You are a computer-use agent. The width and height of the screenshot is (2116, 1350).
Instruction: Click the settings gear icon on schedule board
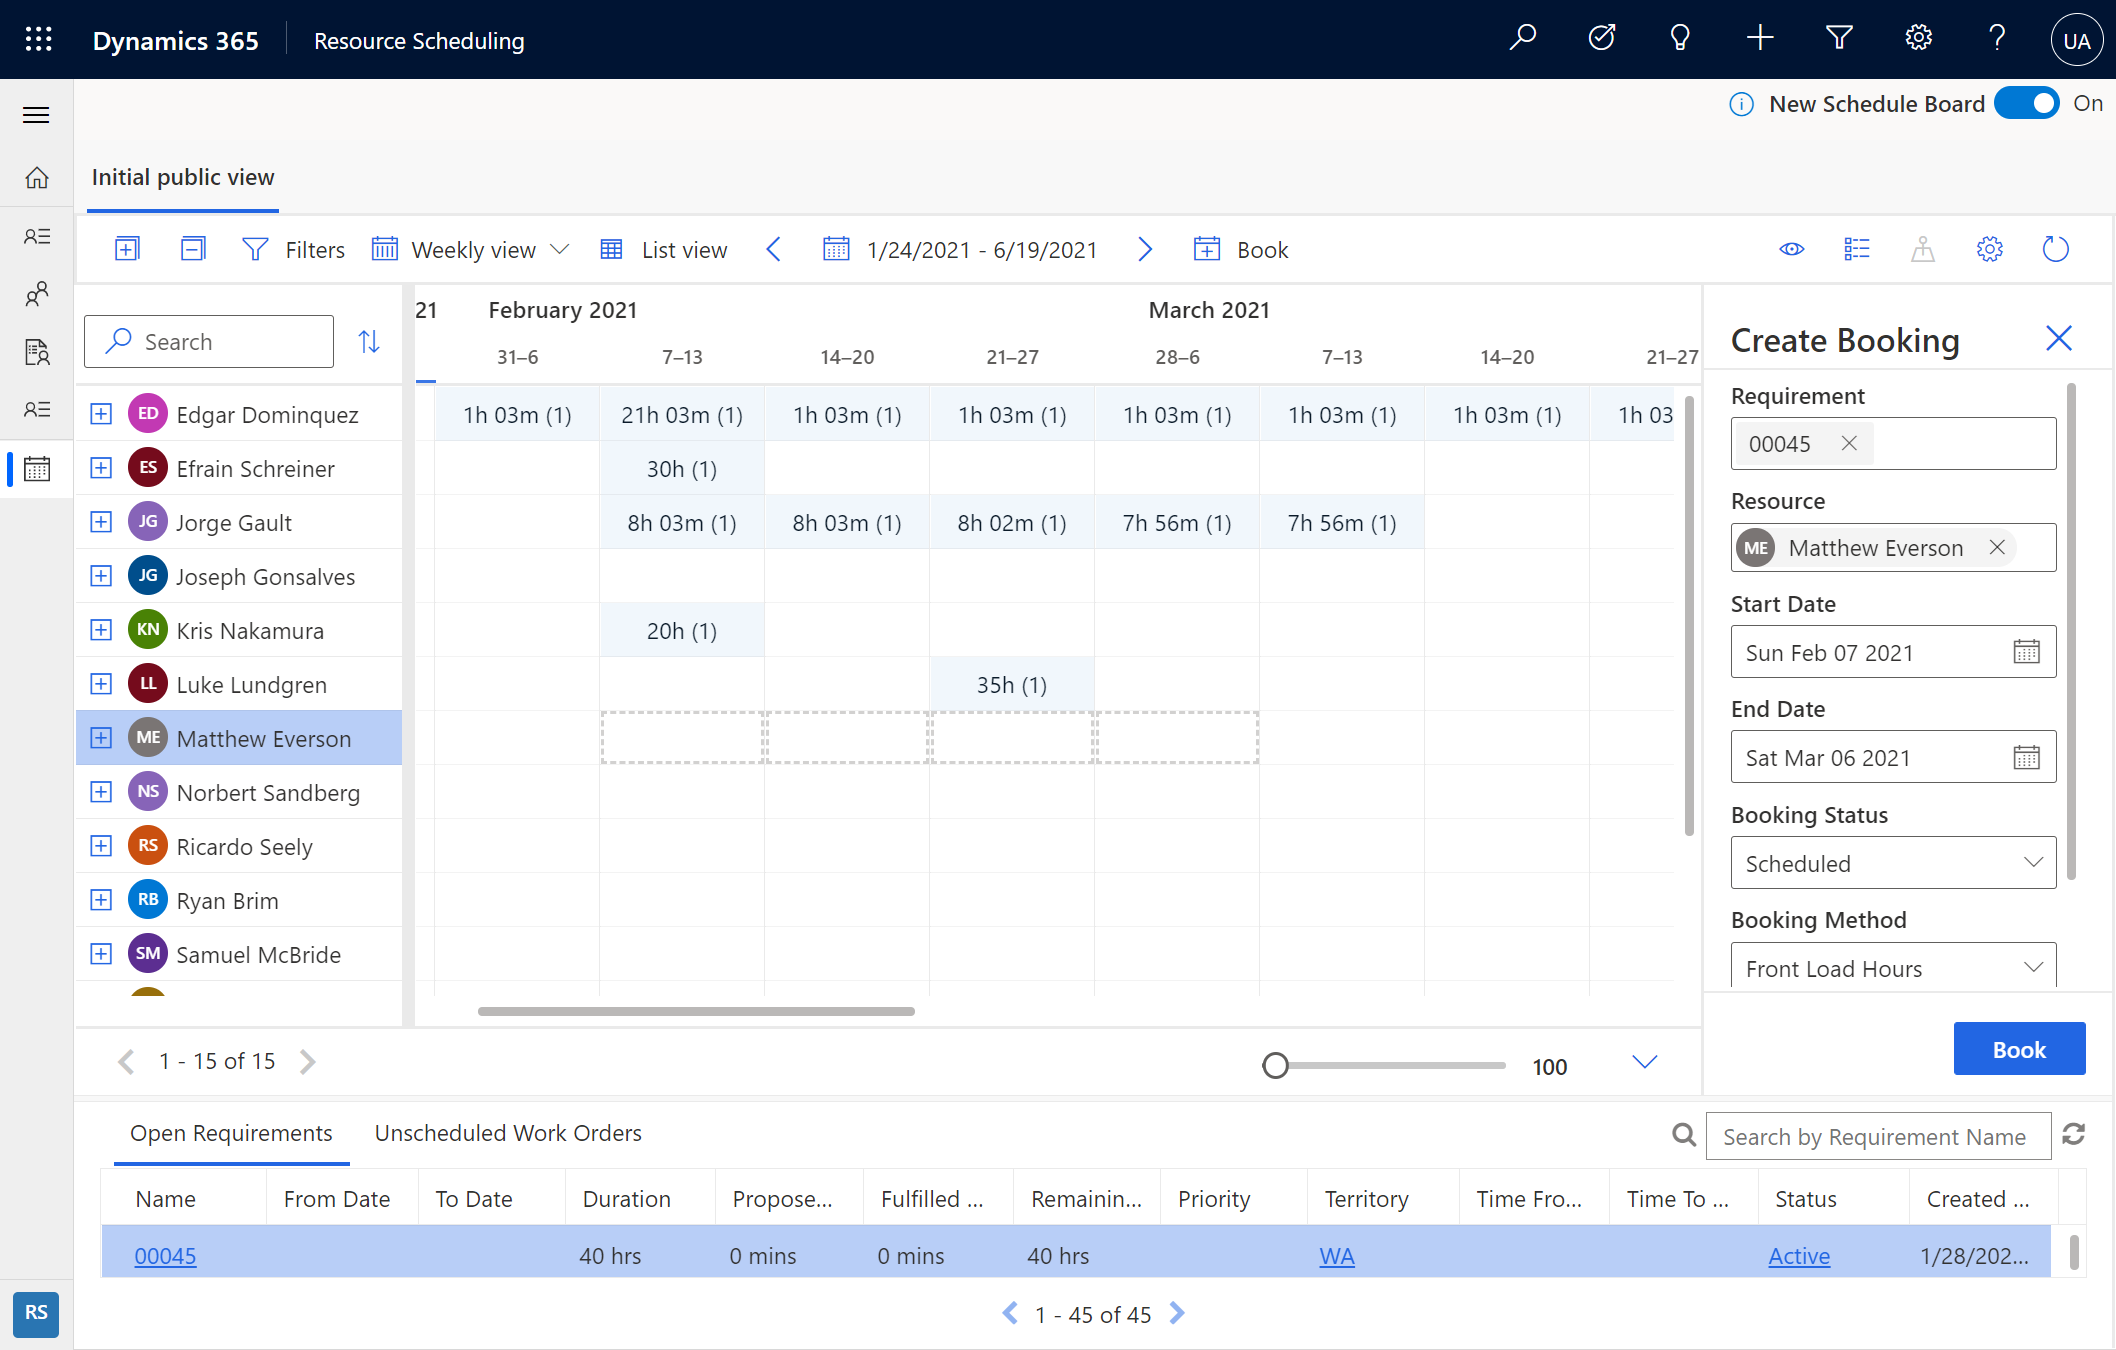pos(1990,250)
